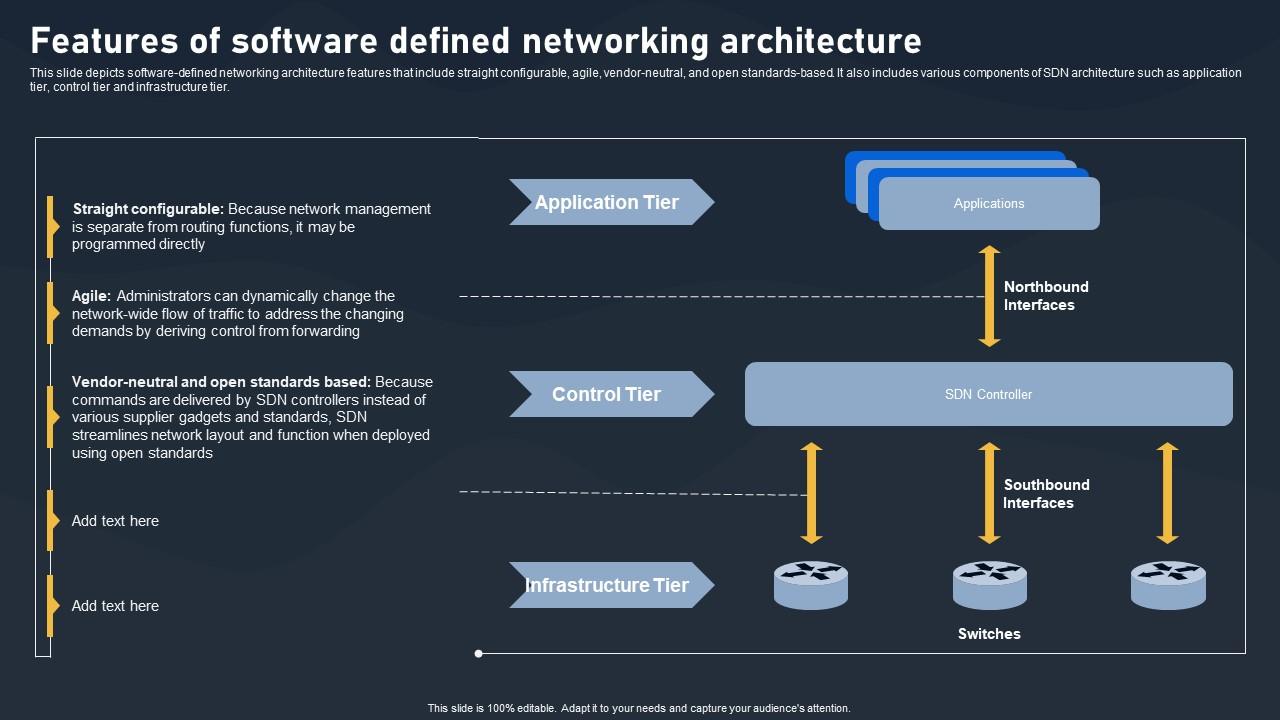Viewport: 1280px width, 720px height.
Task: Click the first Add text here placeholder
Action: [x=115, y=521]
